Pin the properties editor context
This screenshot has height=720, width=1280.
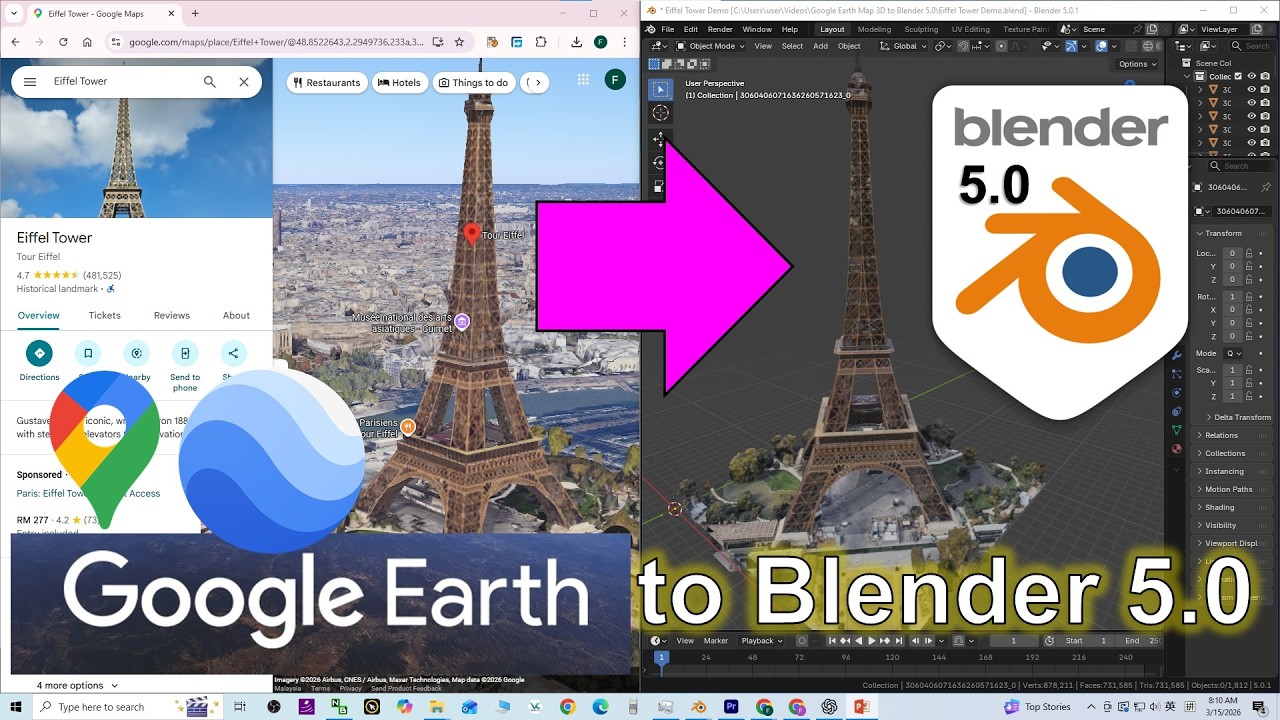1267,187
